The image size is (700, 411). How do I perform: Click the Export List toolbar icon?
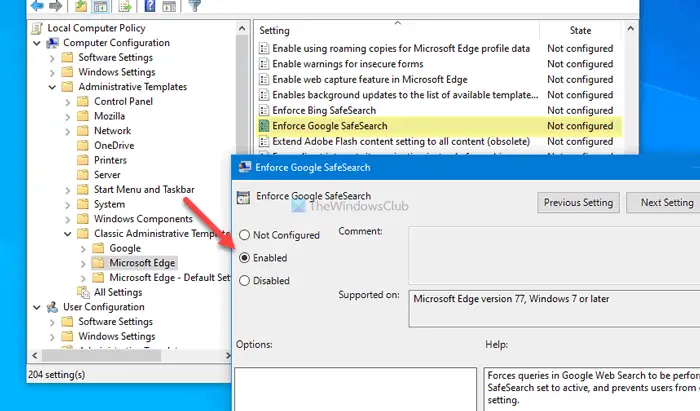coord(125,6)
